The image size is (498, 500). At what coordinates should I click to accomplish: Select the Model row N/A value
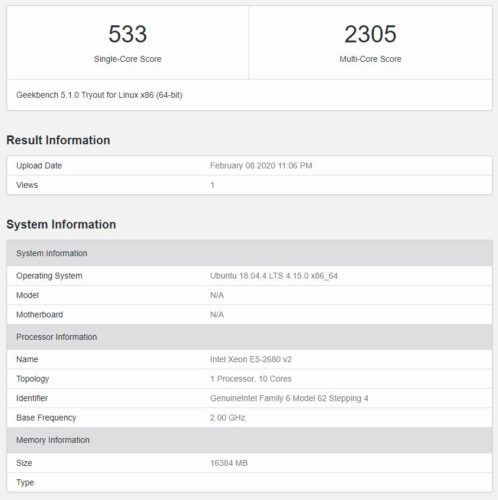(217, 295)
